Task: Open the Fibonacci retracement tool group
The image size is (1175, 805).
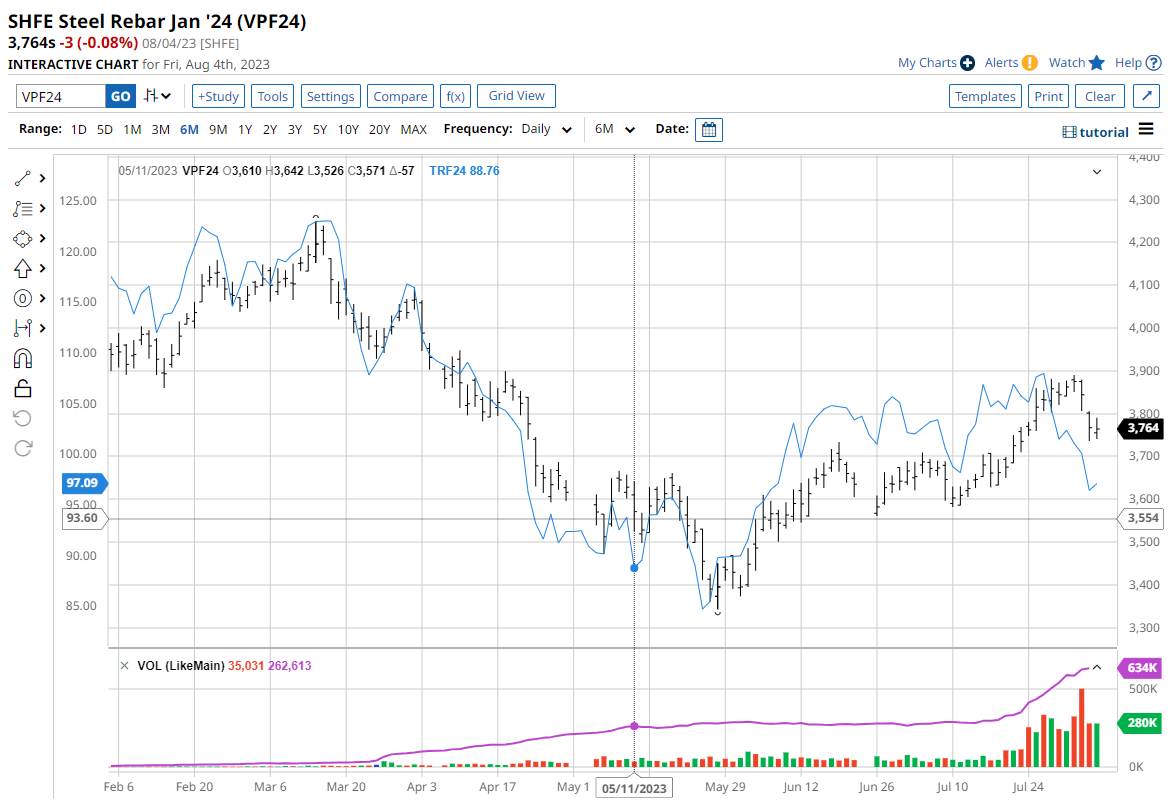Action: point(22,209)
